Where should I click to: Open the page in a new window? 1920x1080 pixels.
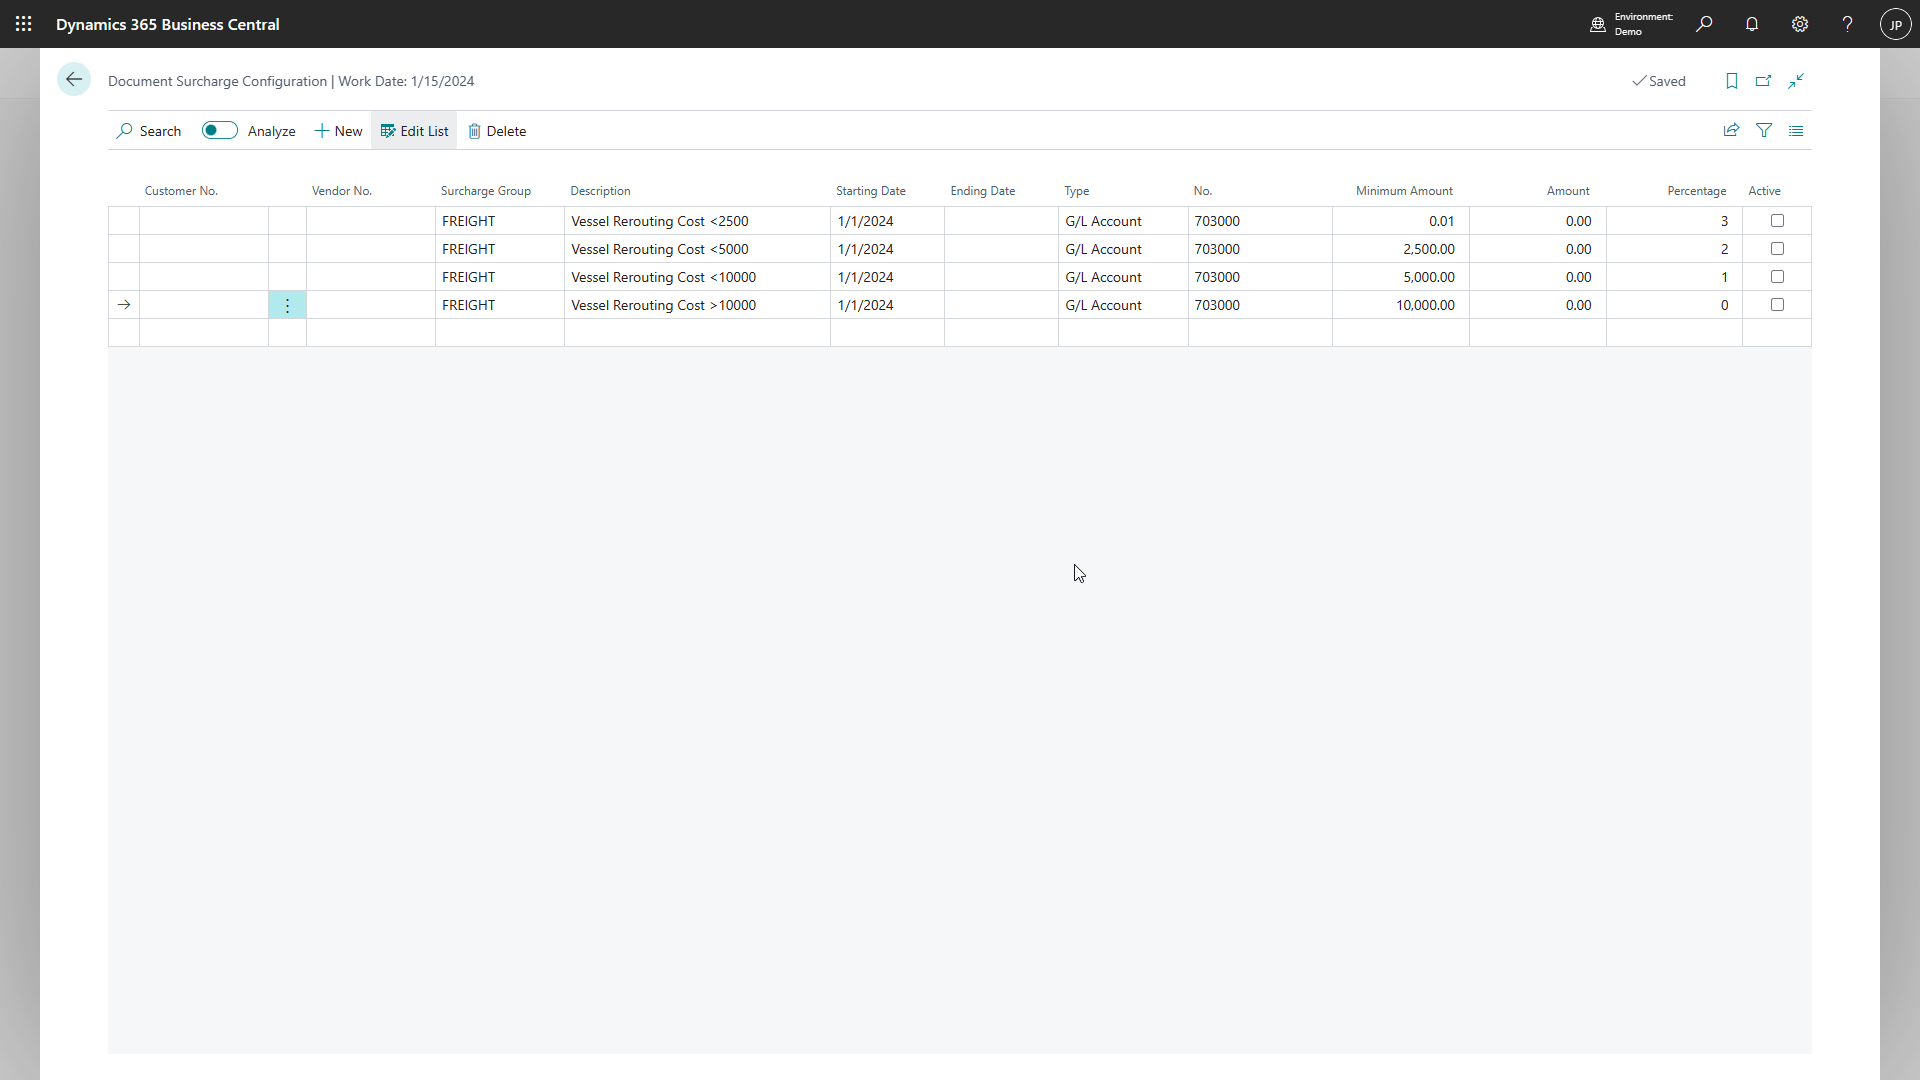1764,81
